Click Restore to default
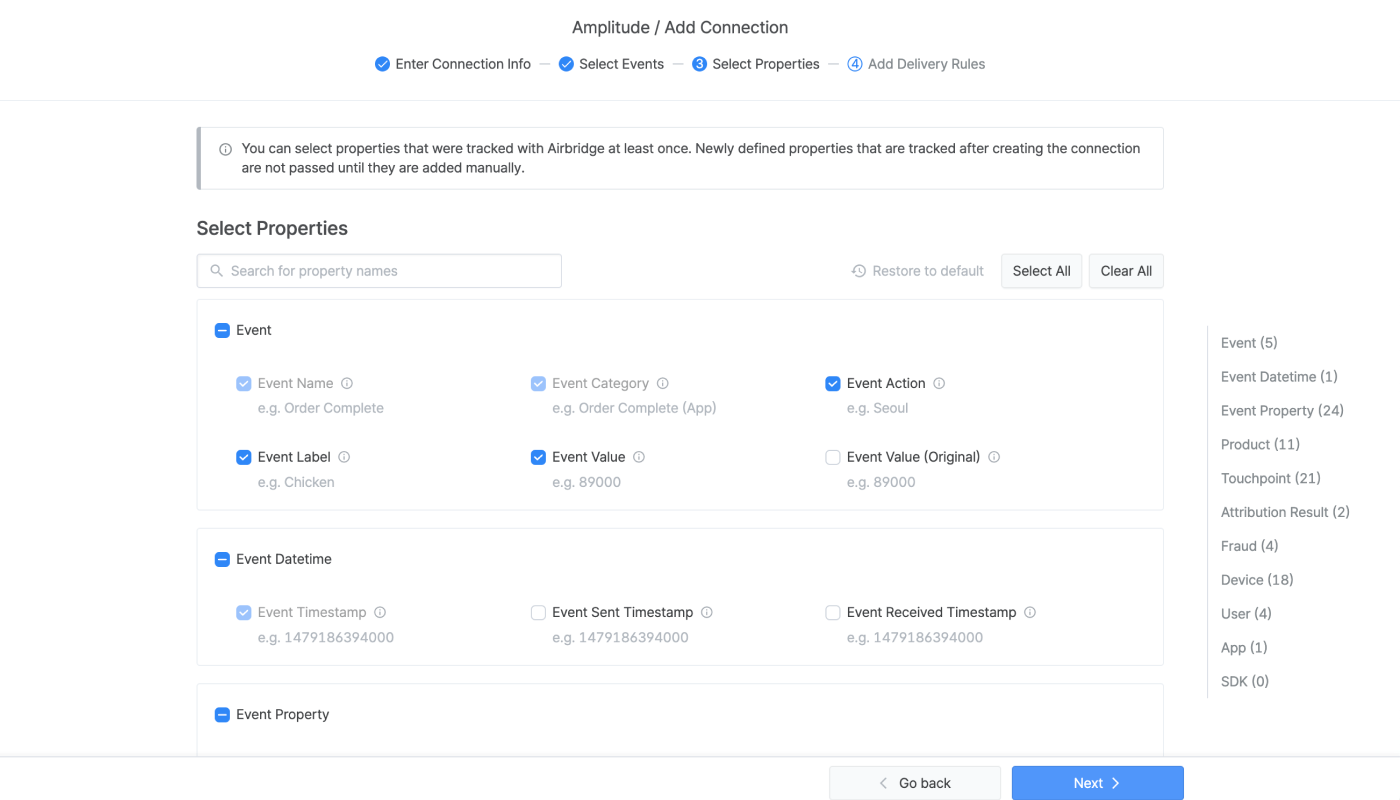 918,271
